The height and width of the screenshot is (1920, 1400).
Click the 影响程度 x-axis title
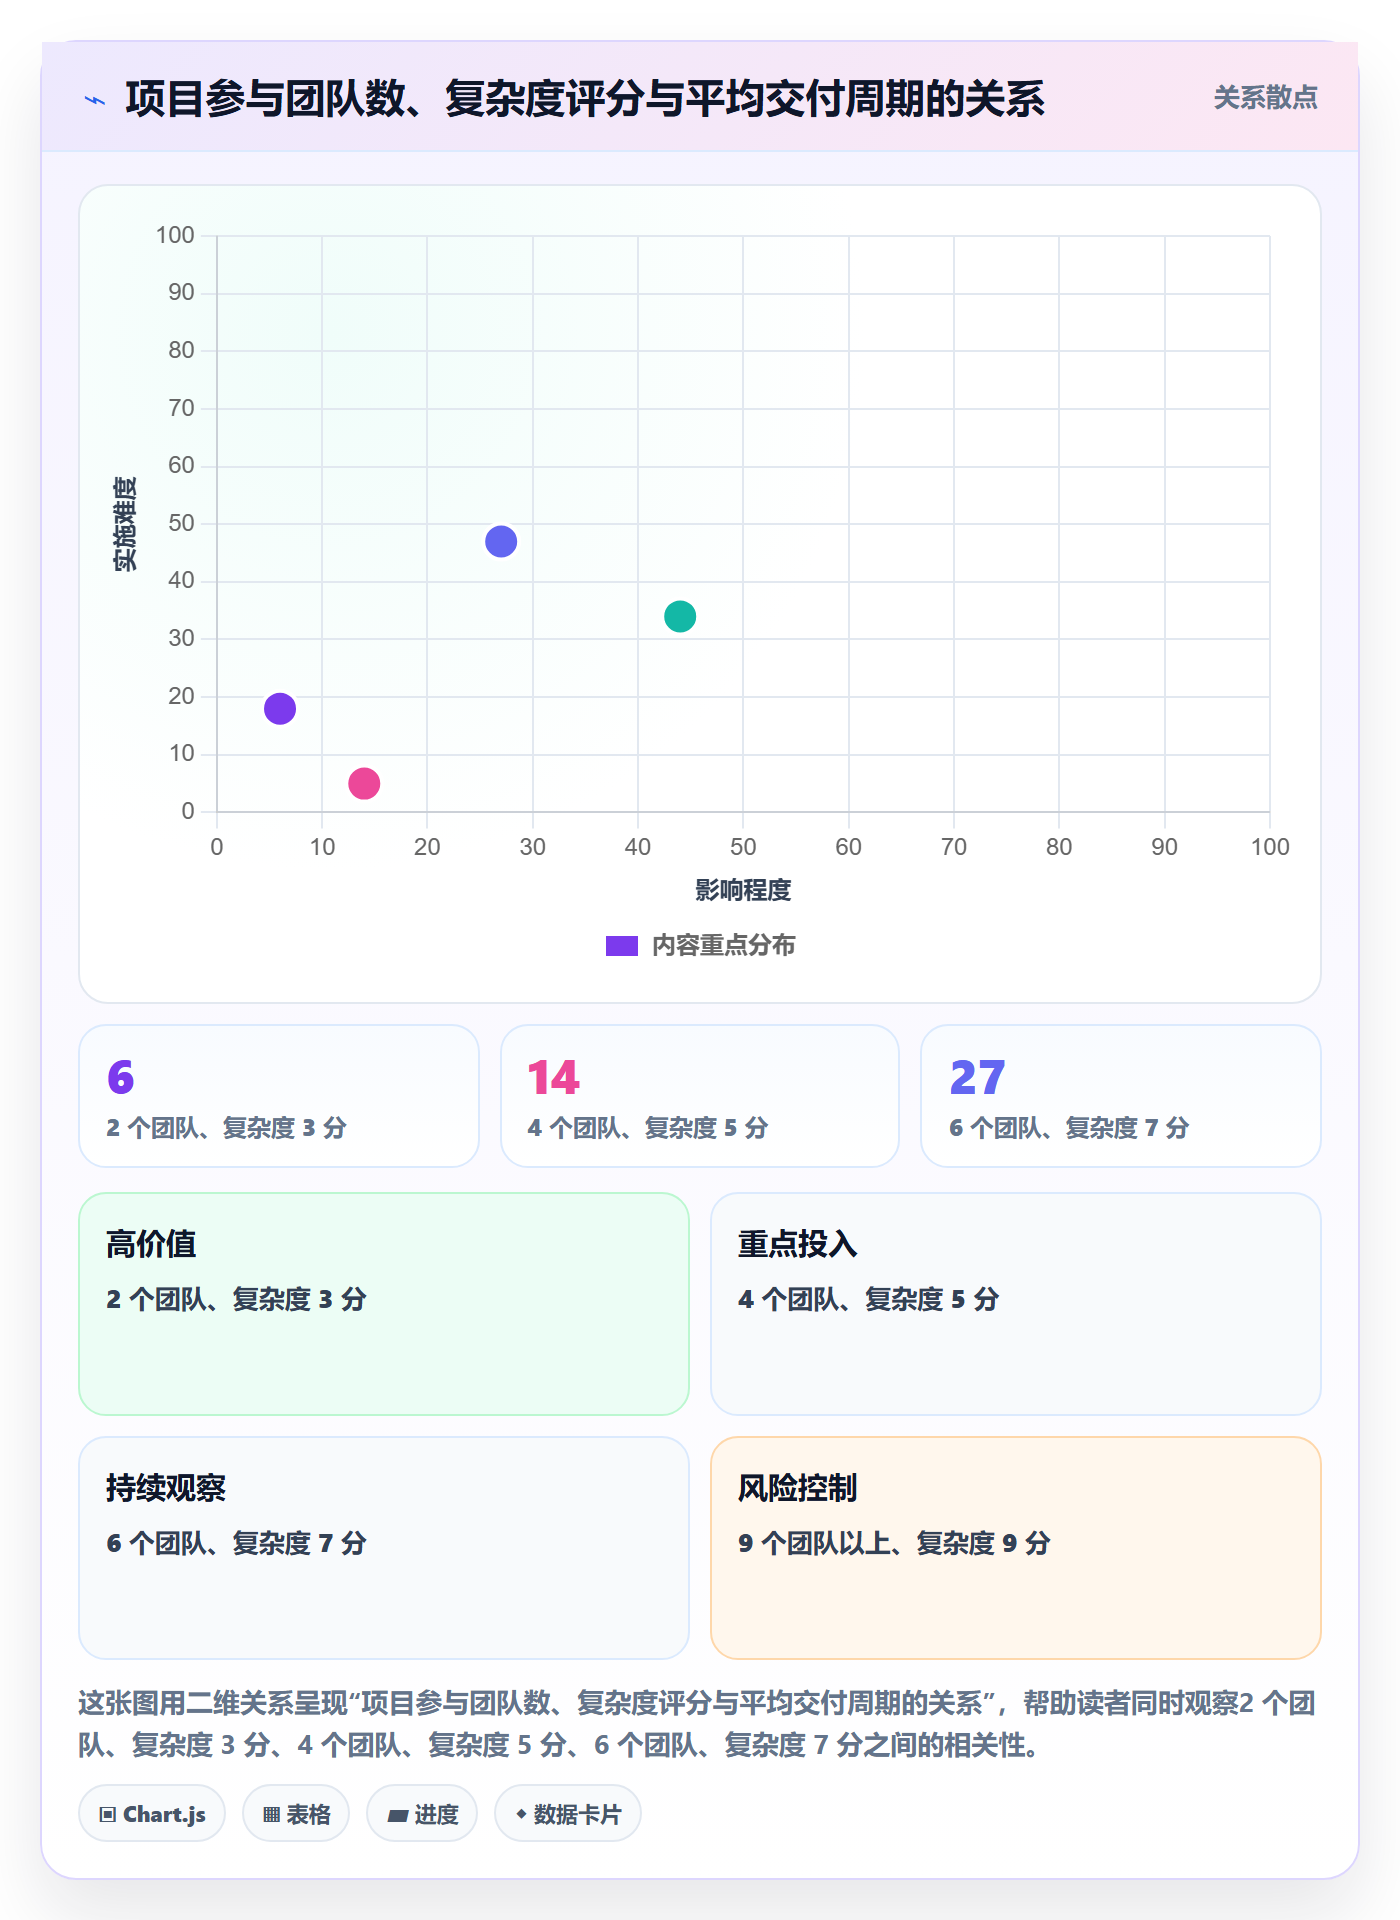[743, 890]
